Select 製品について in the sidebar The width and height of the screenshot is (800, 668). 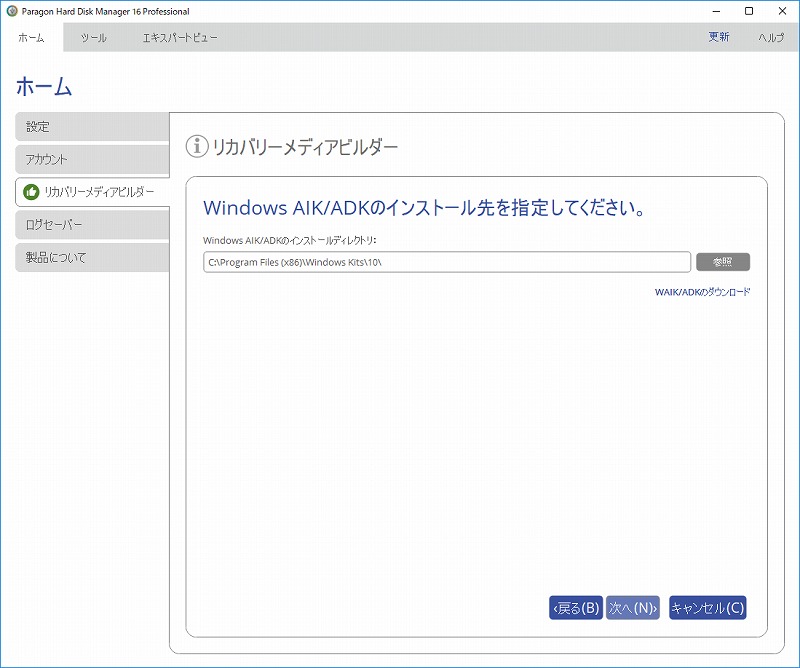point(92,257)
